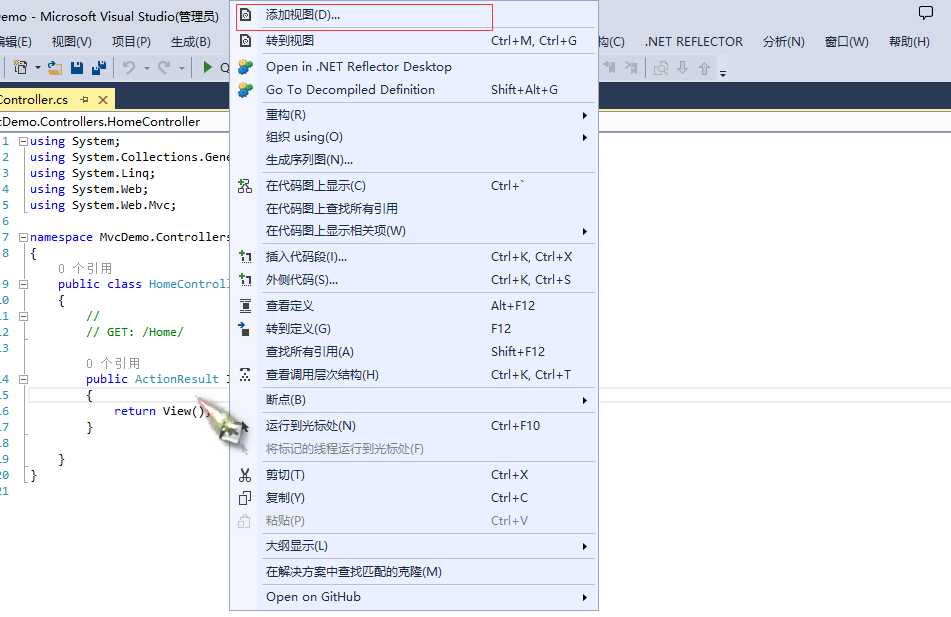
Task: Click the 外侧代码 surround-with icon
Action: tap(245, 280)
